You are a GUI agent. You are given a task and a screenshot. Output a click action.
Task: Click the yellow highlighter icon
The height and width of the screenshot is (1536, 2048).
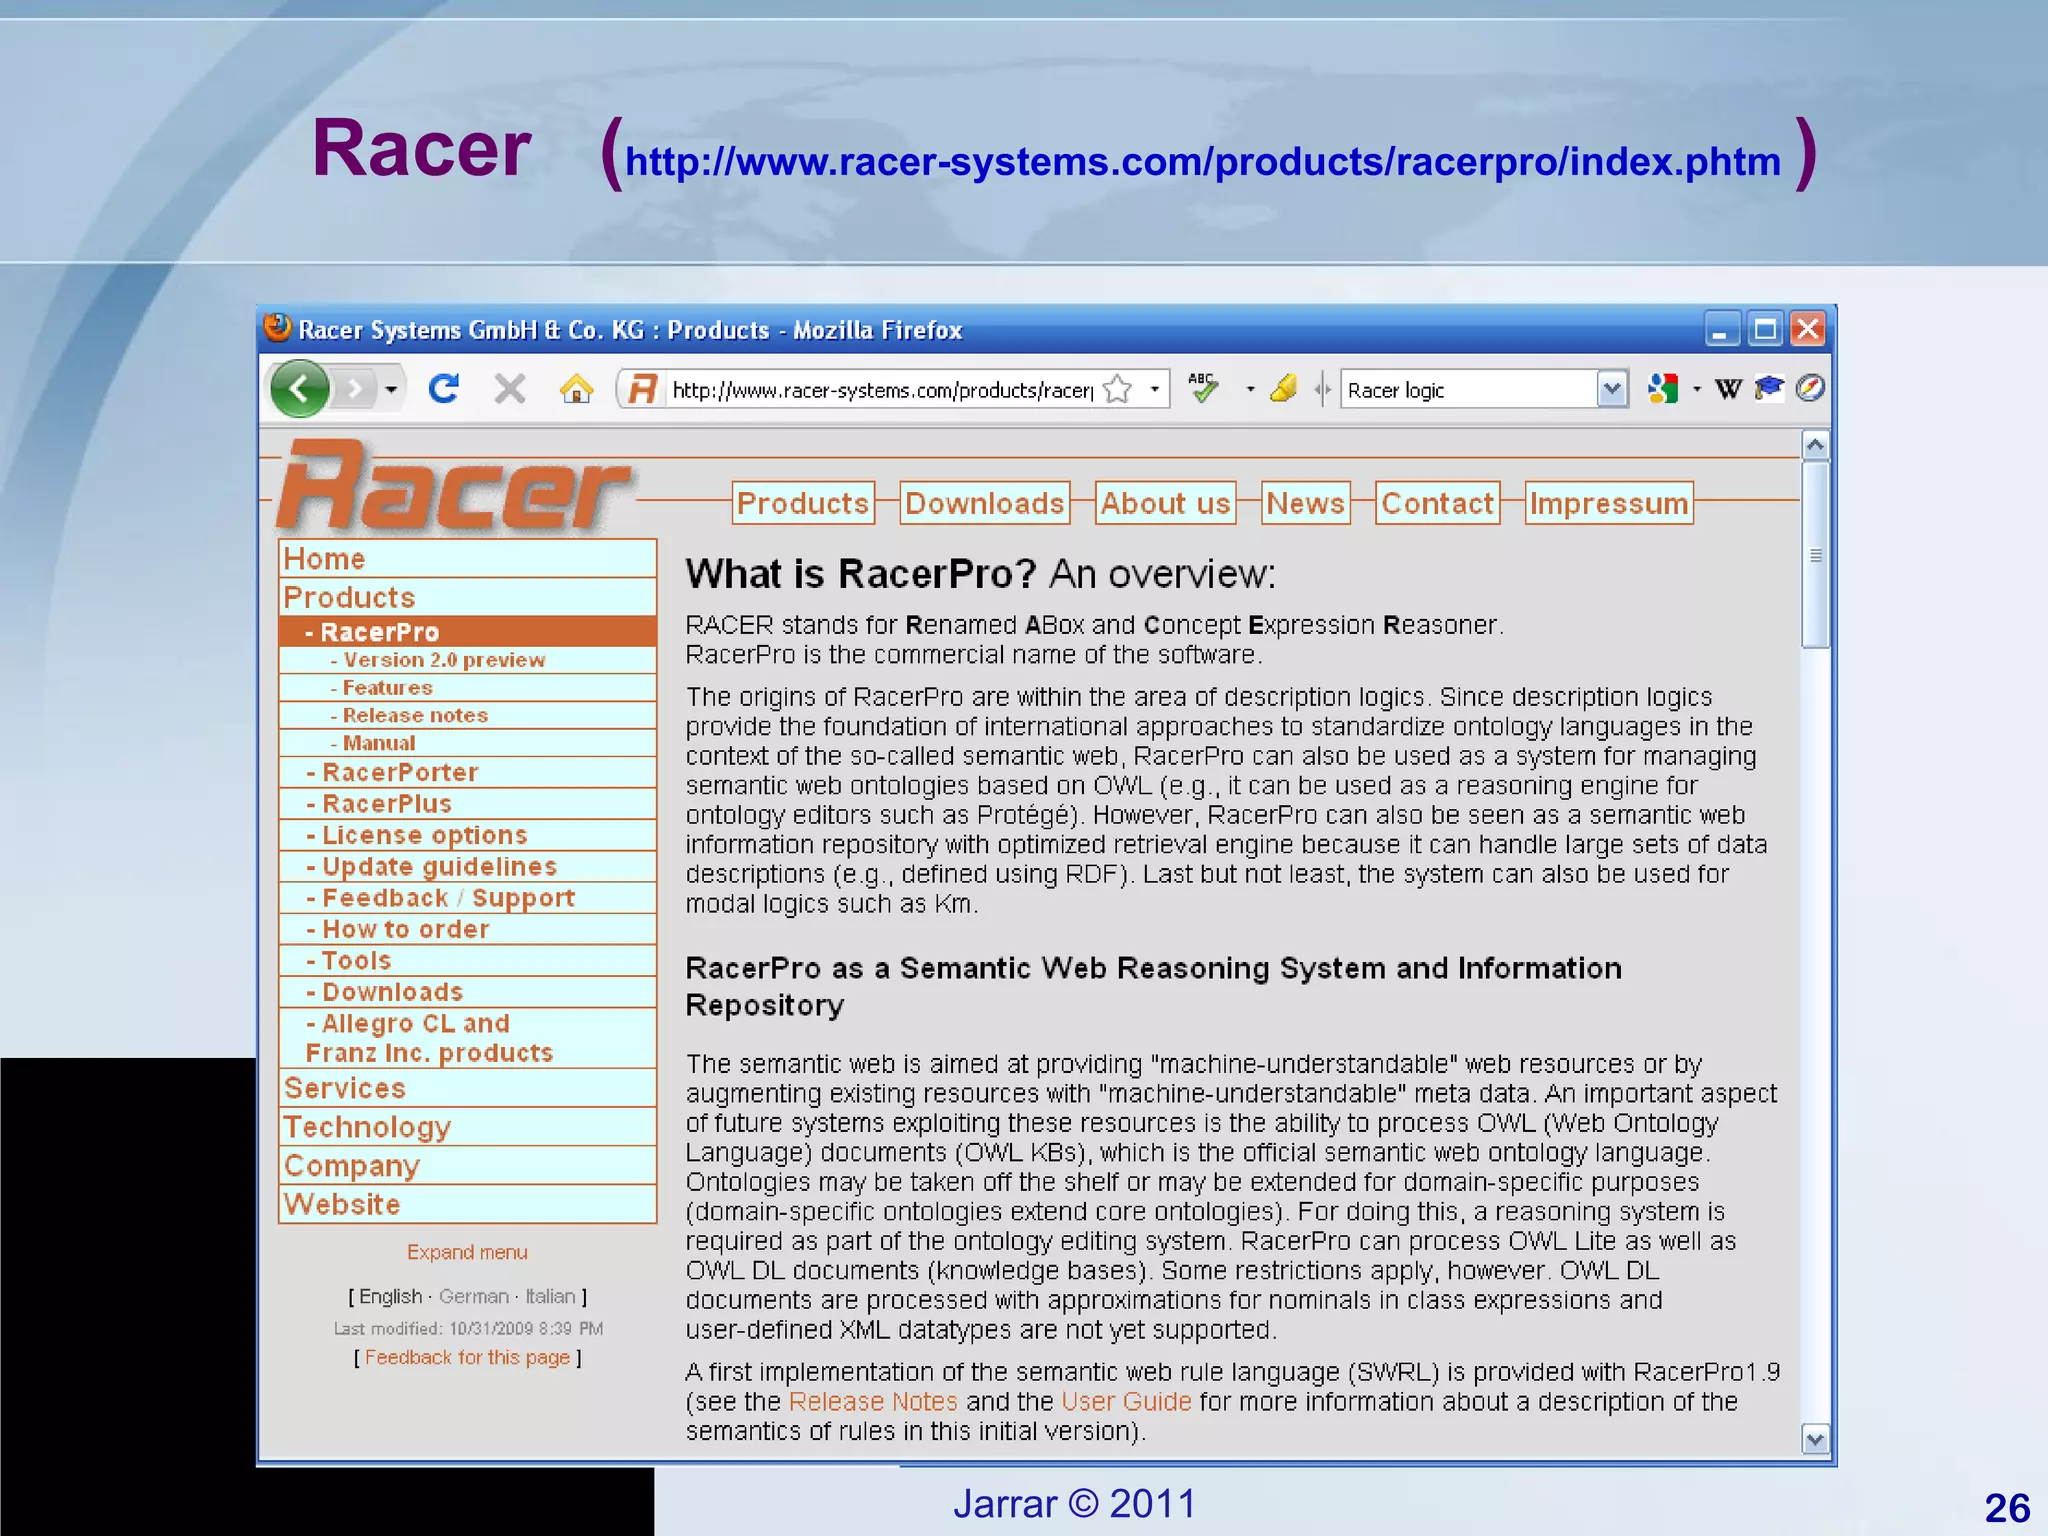[x=1283, y=388]
